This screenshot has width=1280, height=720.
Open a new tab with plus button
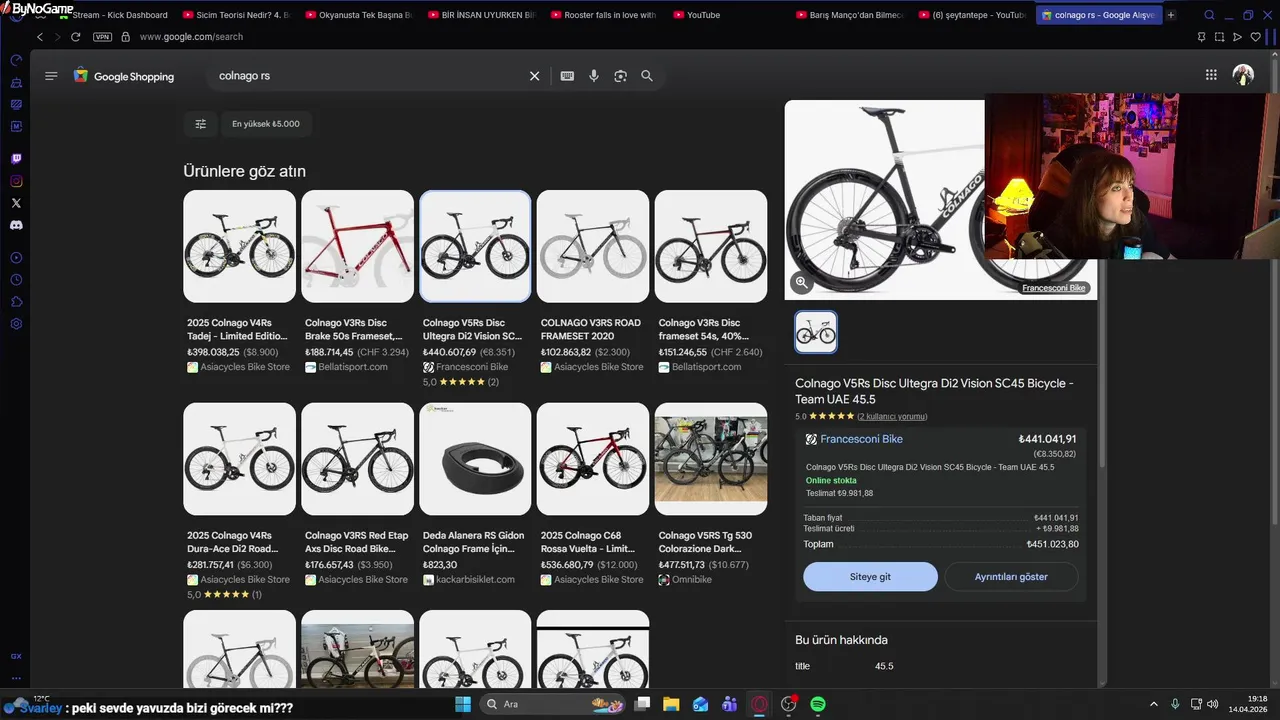[x=1171, y=15]
